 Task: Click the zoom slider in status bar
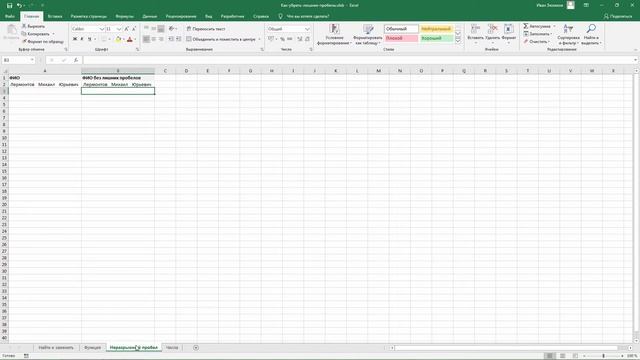(604, 356)
